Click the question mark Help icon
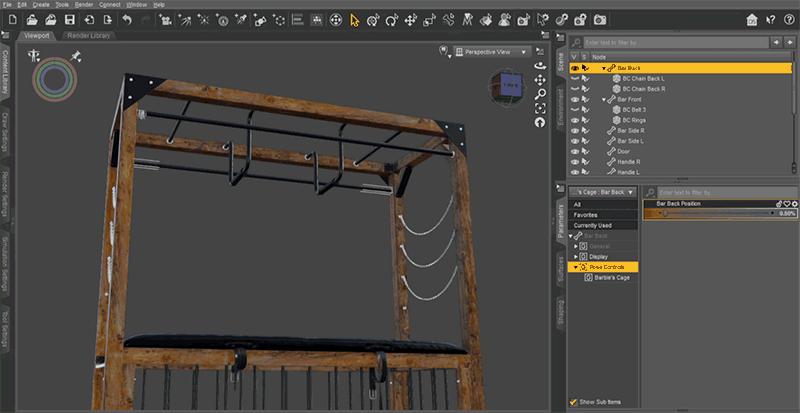 click(x=789, y=20)
